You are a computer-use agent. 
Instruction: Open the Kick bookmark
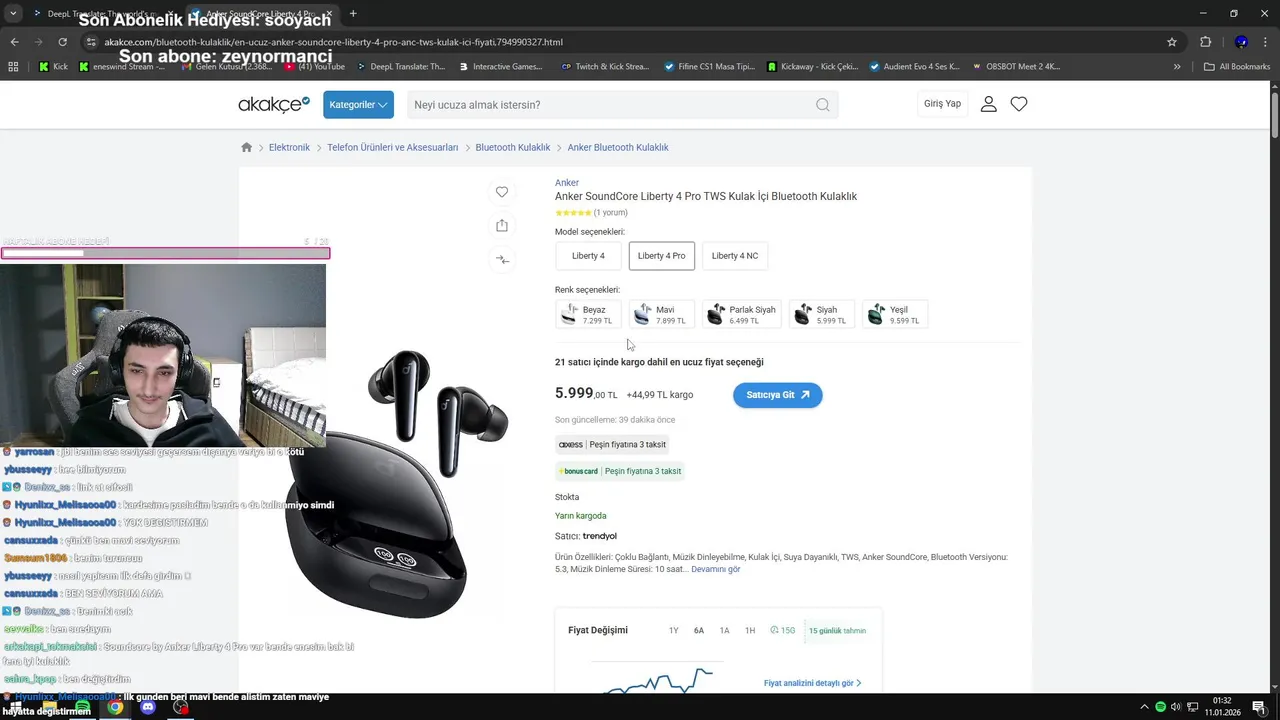coord(54,67)
